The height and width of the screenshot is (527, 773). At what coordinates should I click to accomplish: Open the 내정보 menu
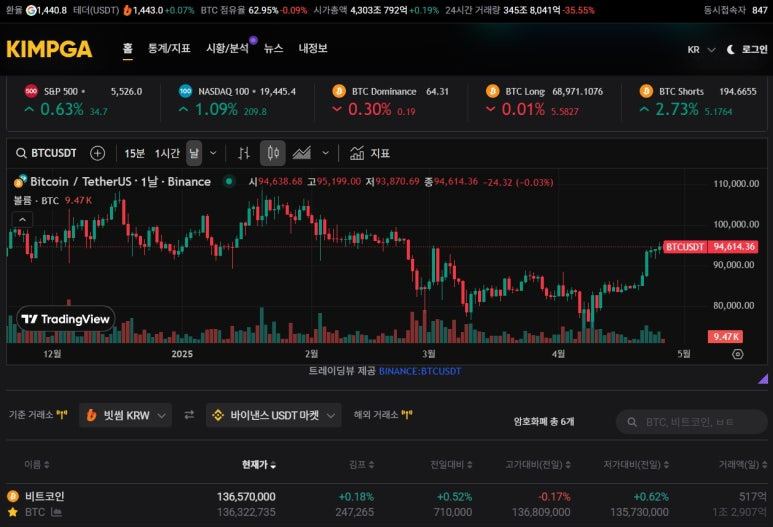point(313,48)
